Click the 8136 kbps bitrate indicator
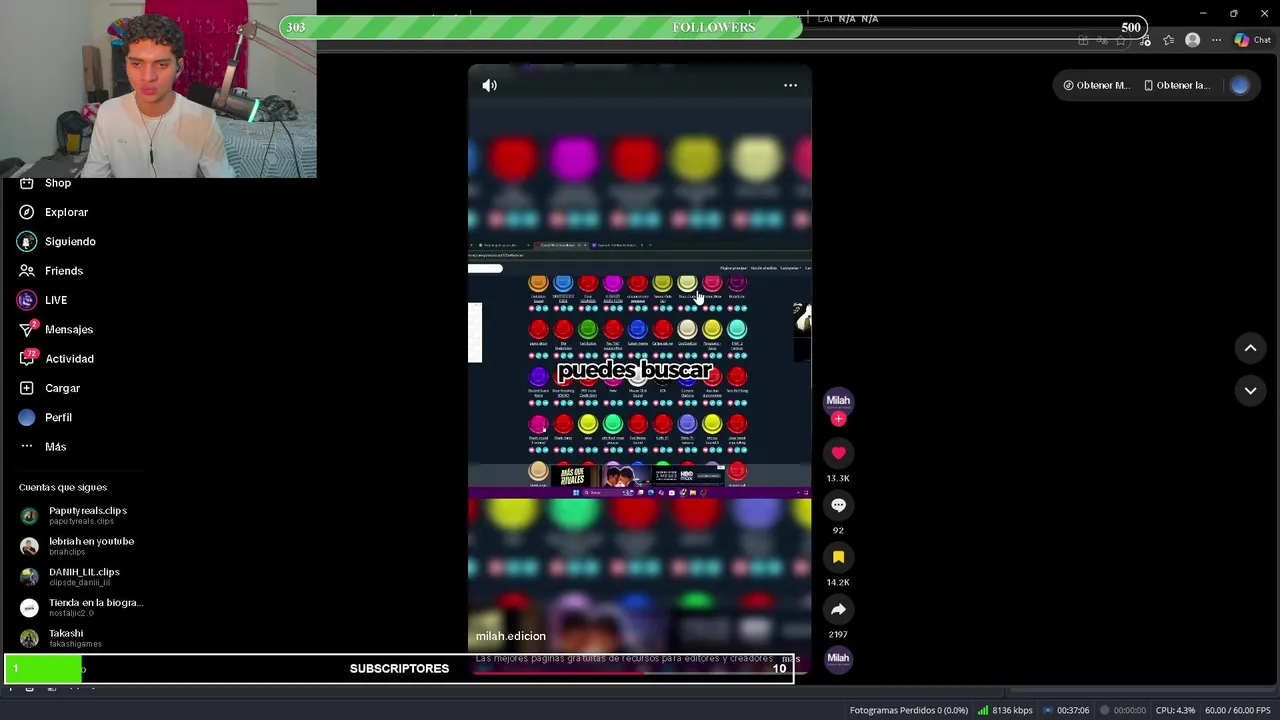 1005,710
